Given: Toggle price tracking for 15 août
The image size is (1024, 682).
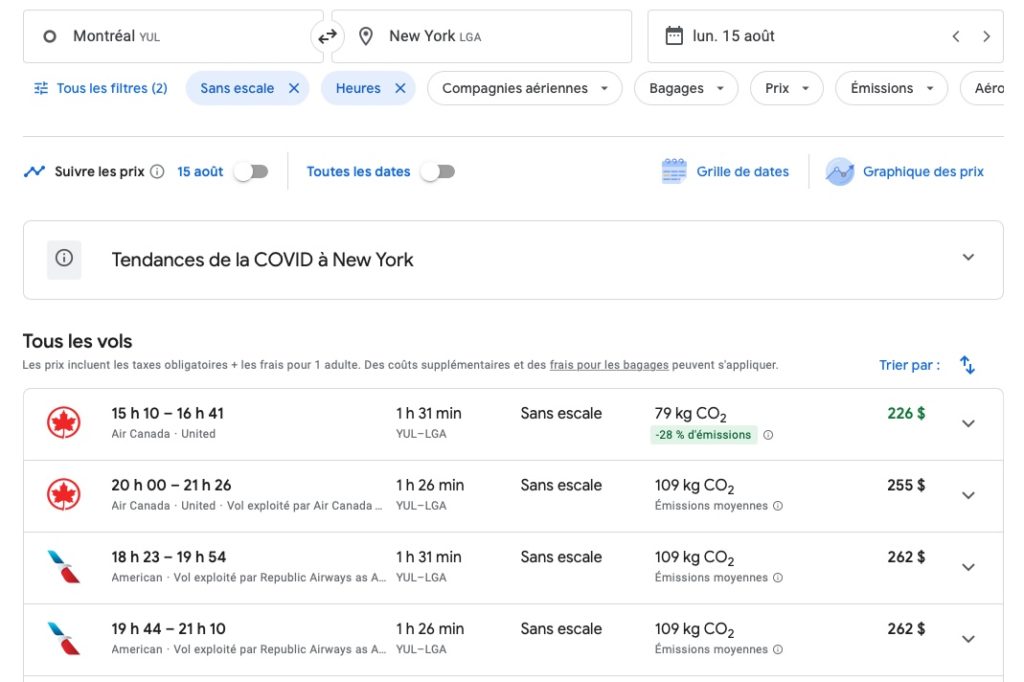Looking at the screenshot, I should (x=251, y=172).
